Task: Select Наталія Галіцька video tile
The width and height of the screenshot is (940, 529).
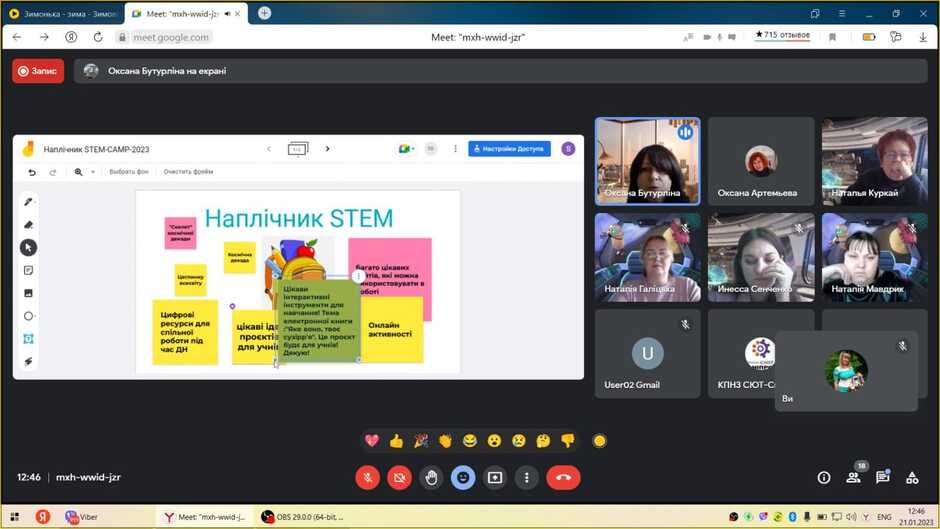Action: 647,257
